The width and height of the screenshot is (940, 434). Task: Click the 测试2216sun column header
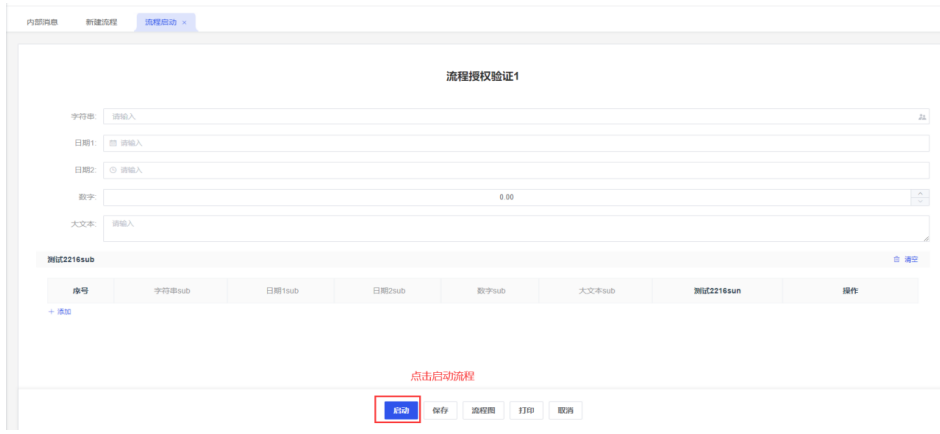[717, 291]
